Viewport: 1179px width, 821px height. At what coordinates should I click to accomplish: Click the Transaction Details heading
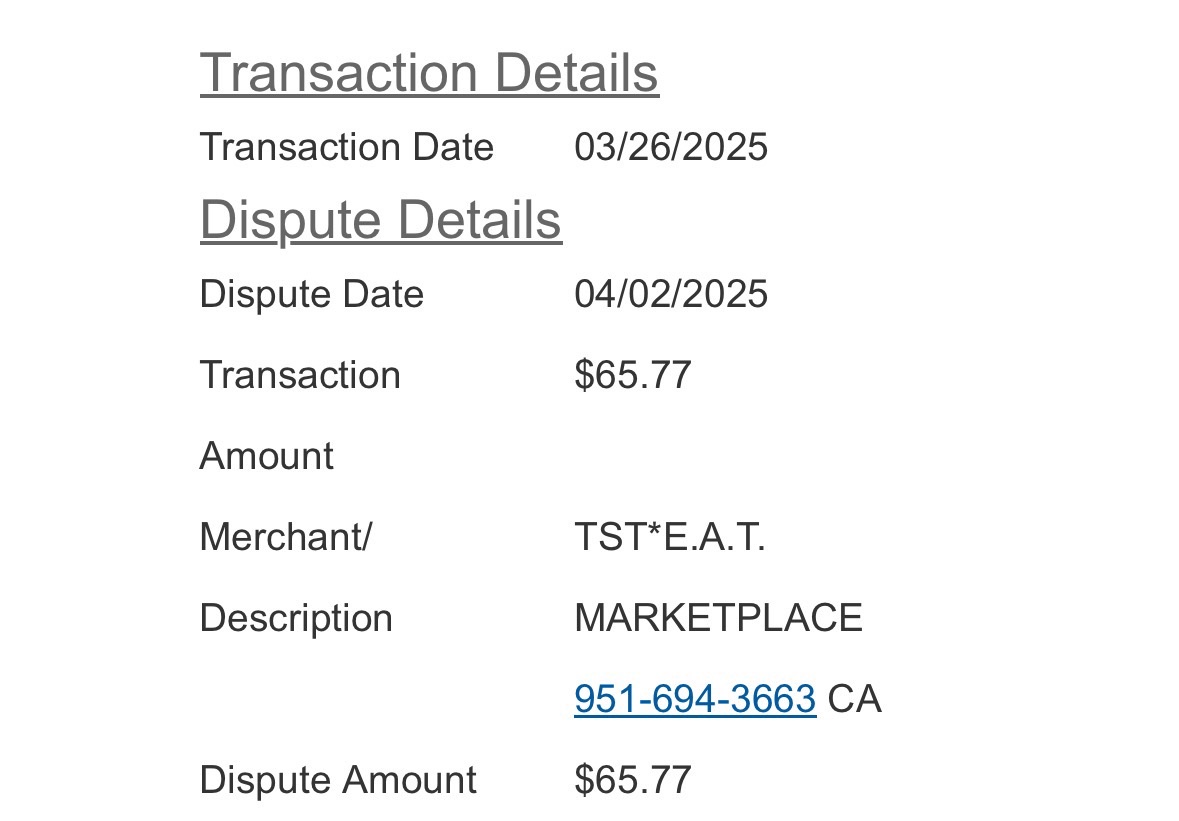429,73
